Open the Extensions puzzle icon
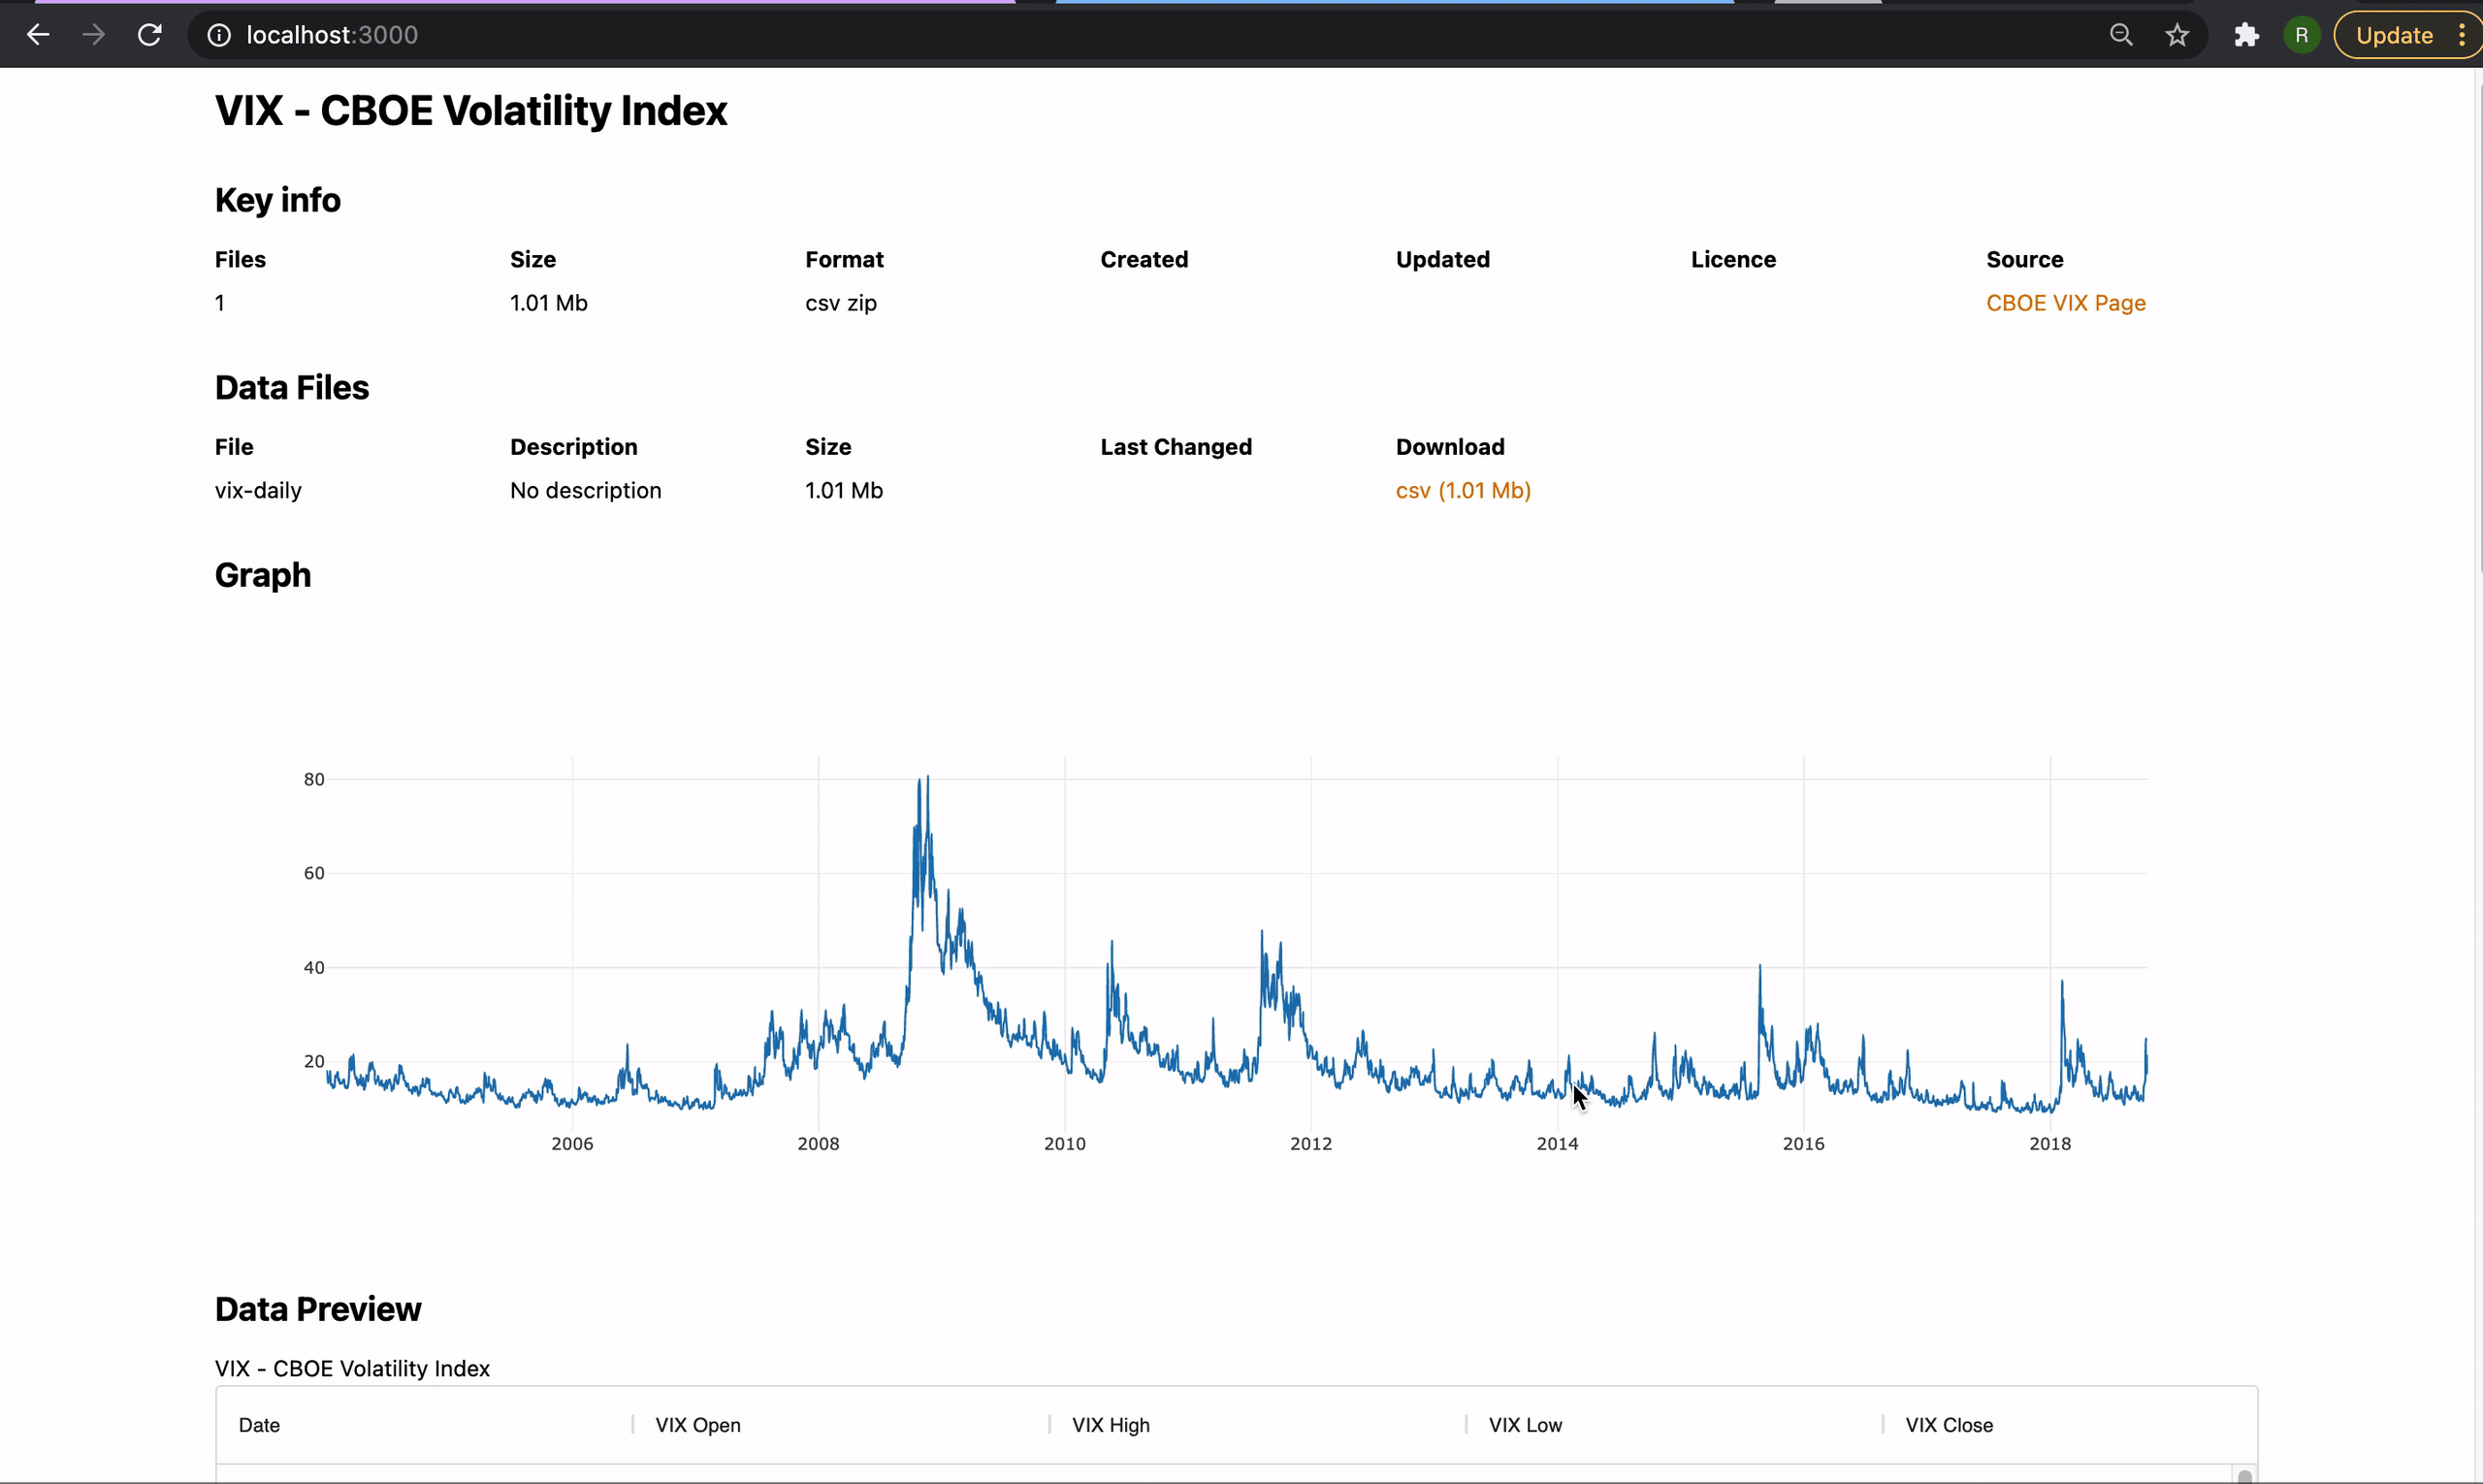The height and width of the screenshot is (1484, 2483). pyautogui.click(x=2246, y=35)
